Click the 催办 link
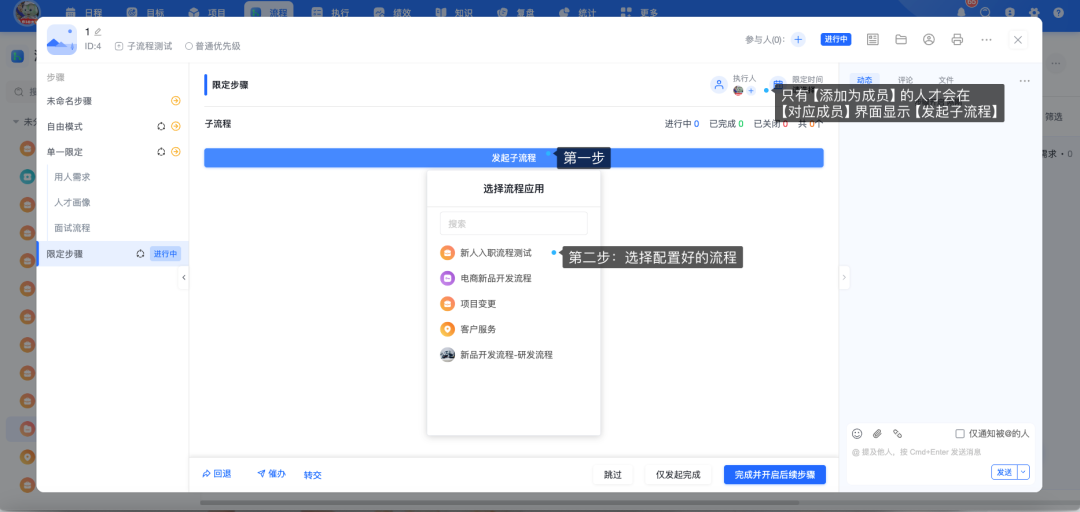This screenshot has height=512, width=1080. (271, 474)
